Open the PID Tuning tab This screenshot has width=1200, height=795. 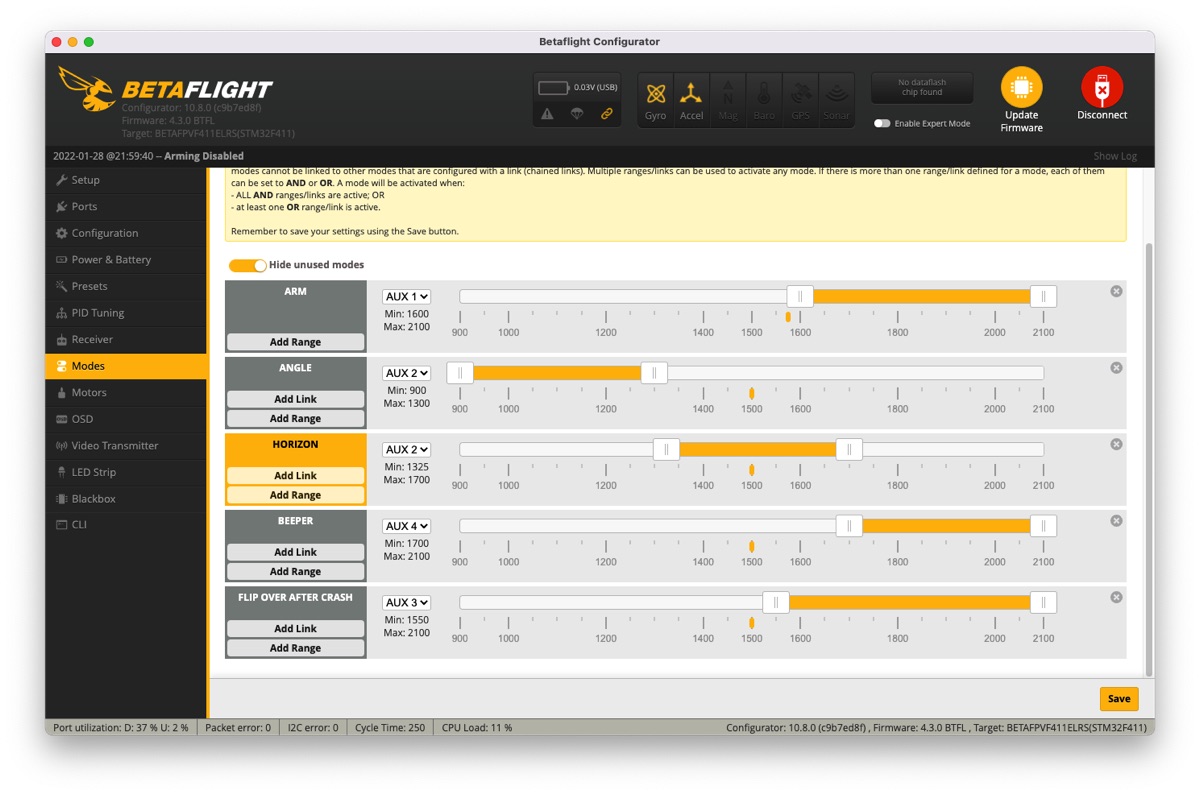126,313
